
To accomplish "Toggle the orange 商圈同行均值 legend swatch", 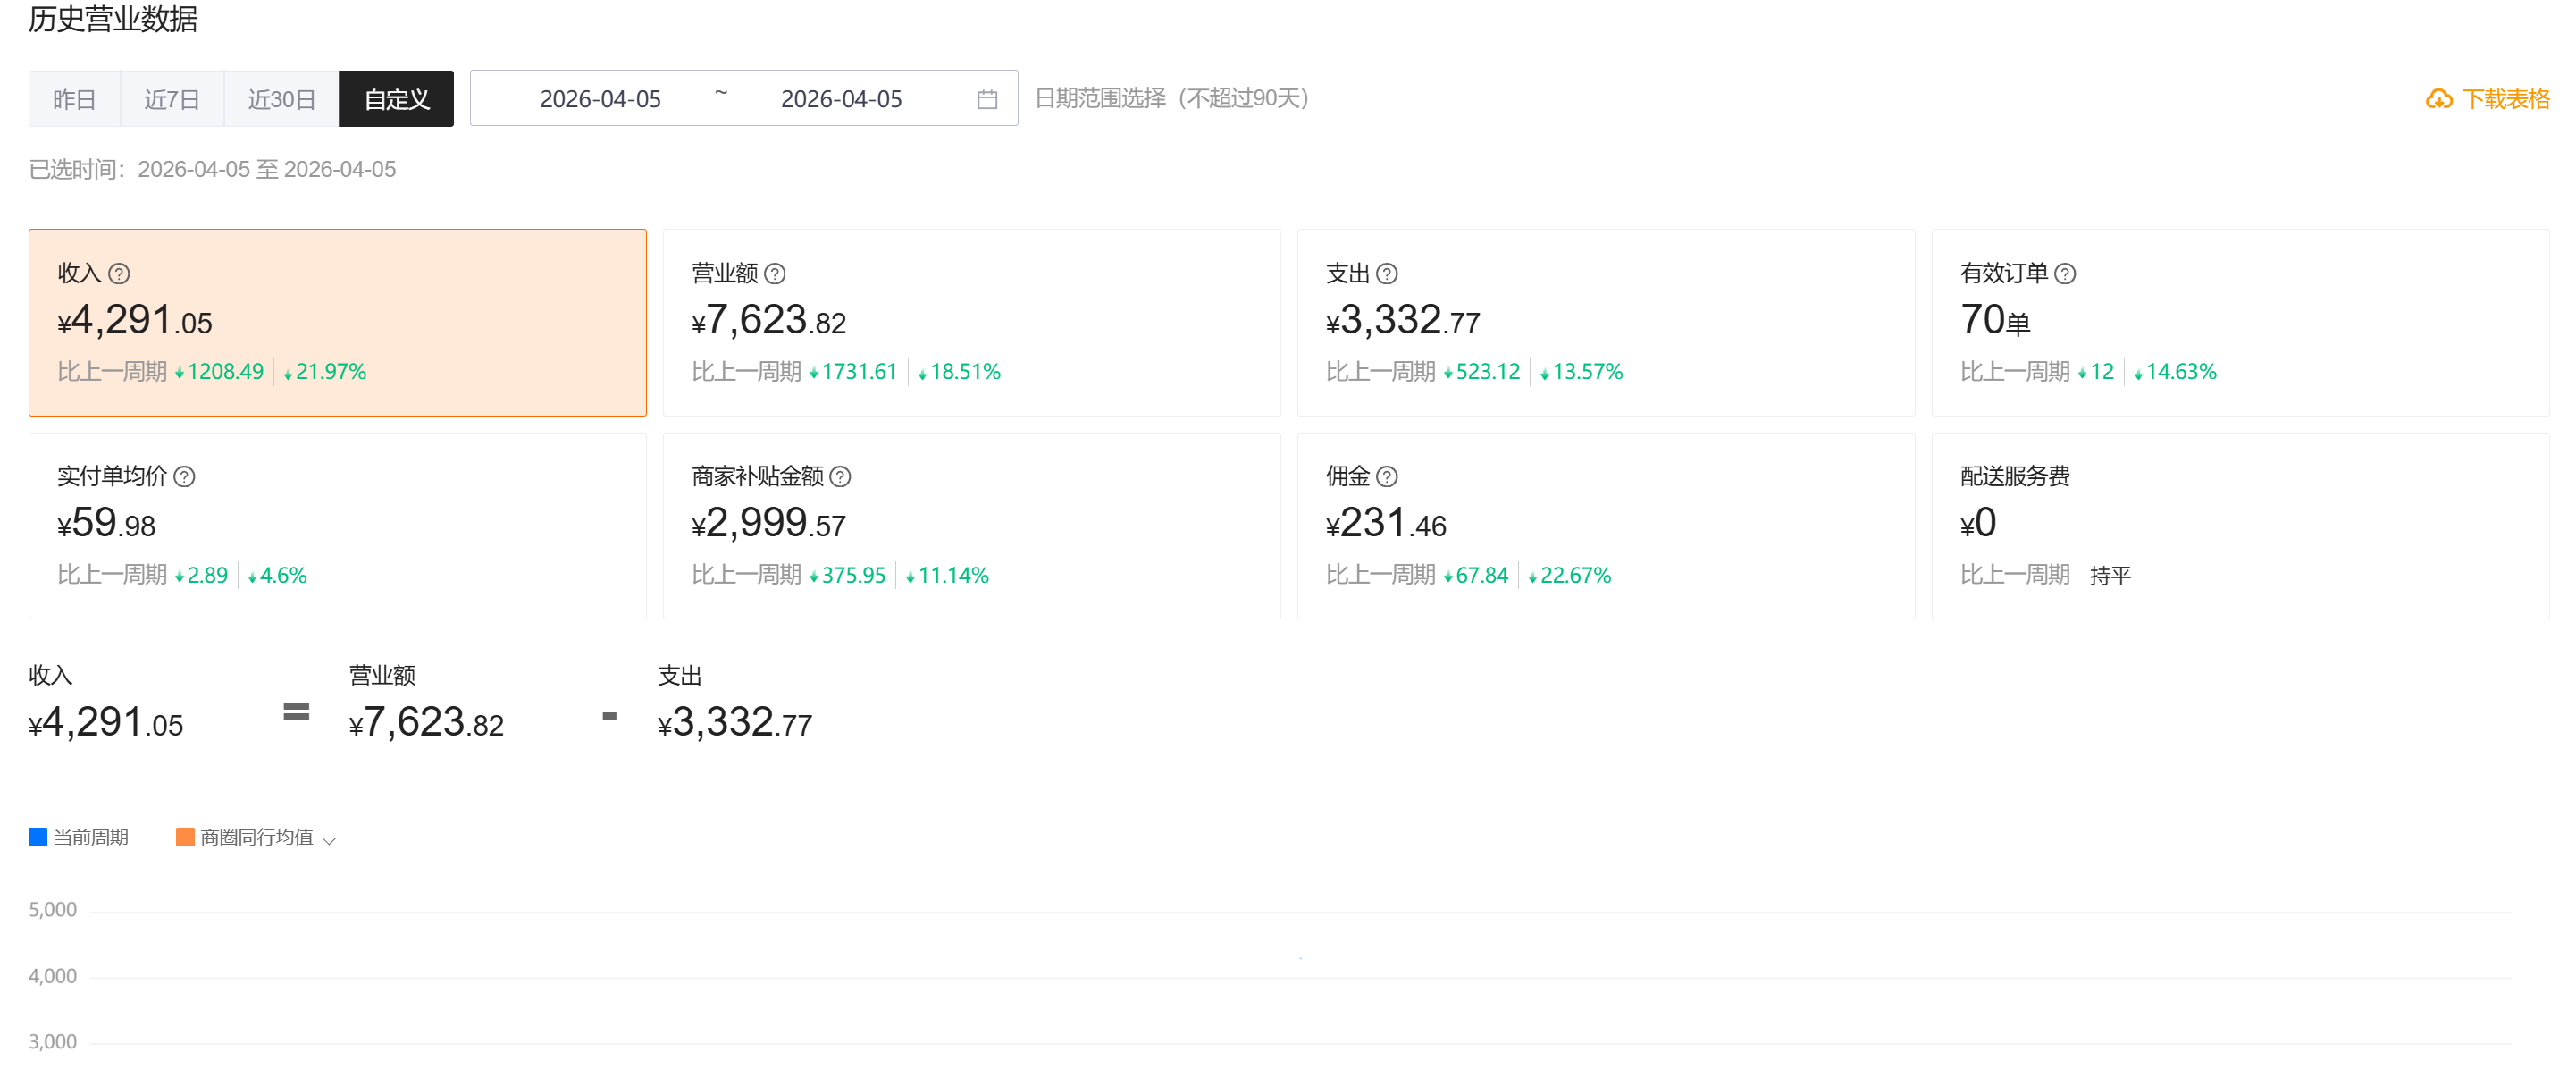I will point(185,837).
